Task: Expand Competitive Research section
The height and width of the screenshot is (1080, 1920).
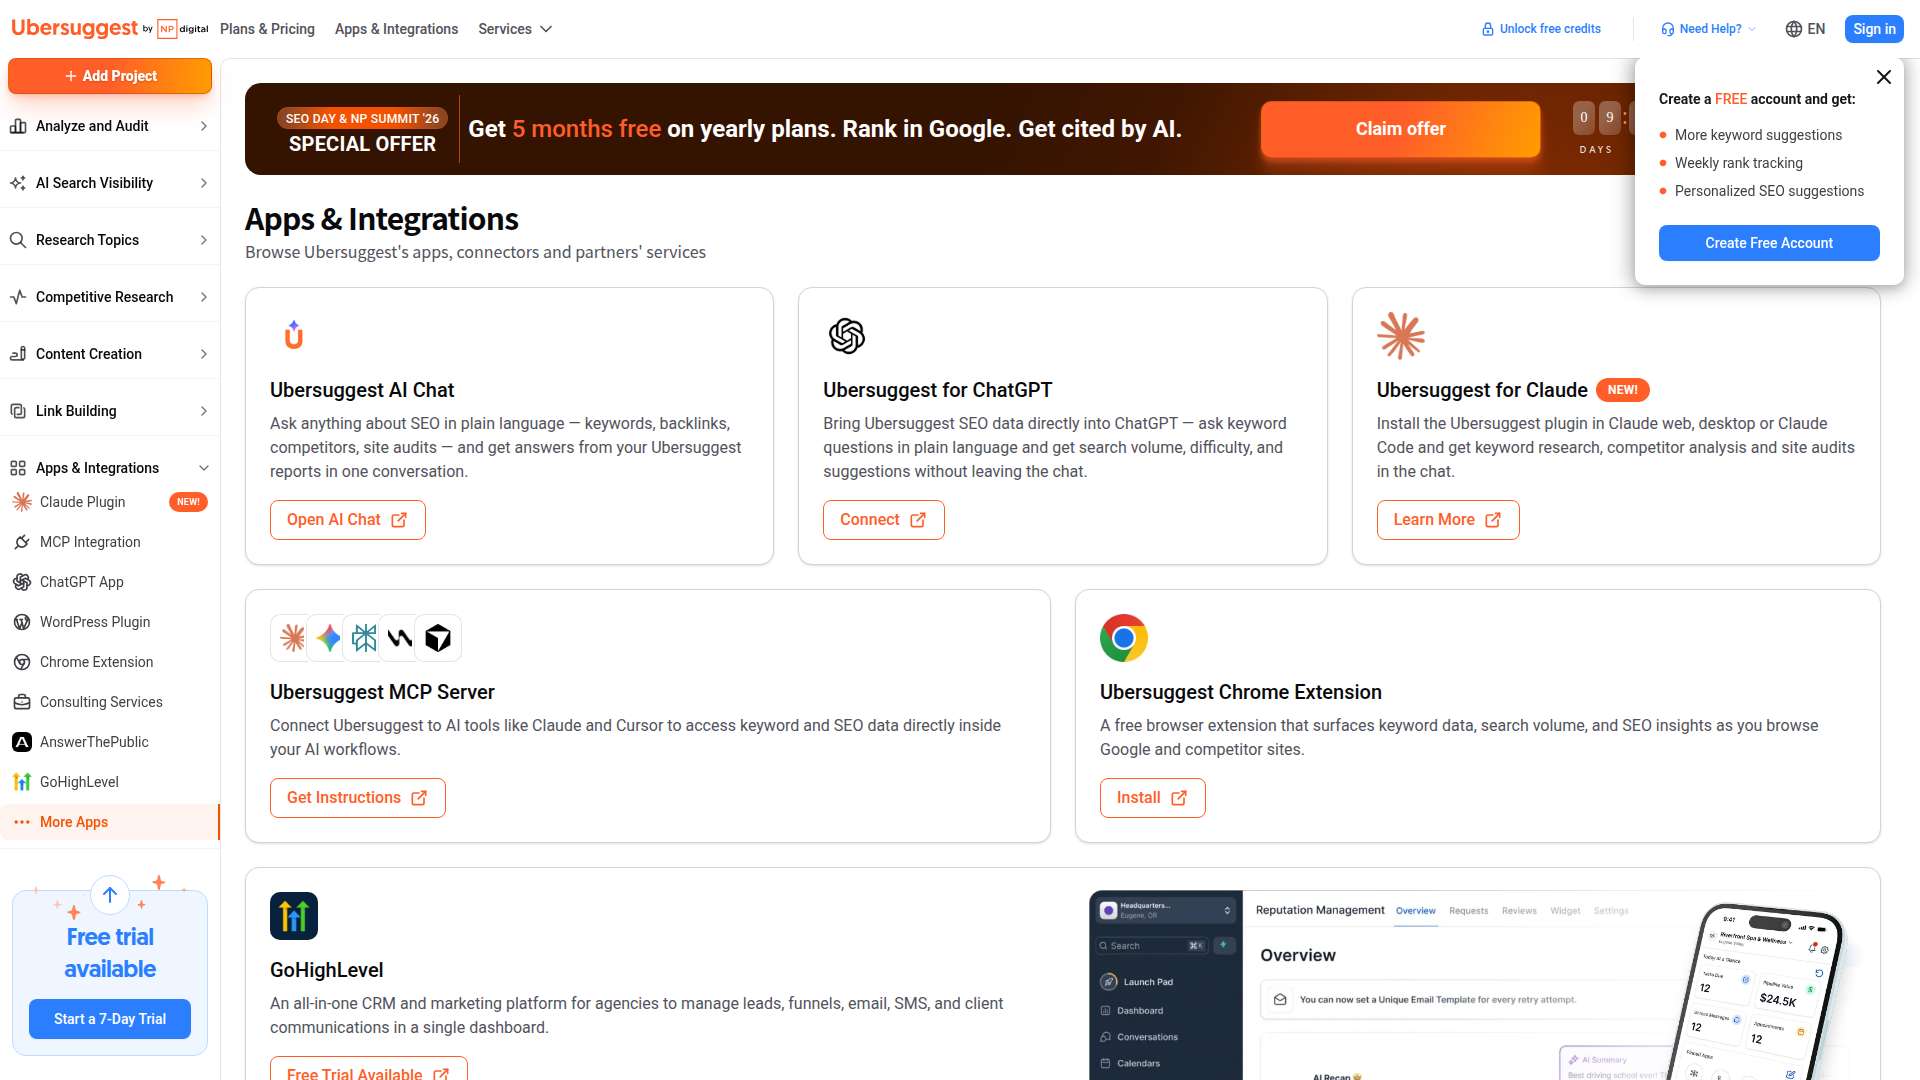Action: coord(110,297)
